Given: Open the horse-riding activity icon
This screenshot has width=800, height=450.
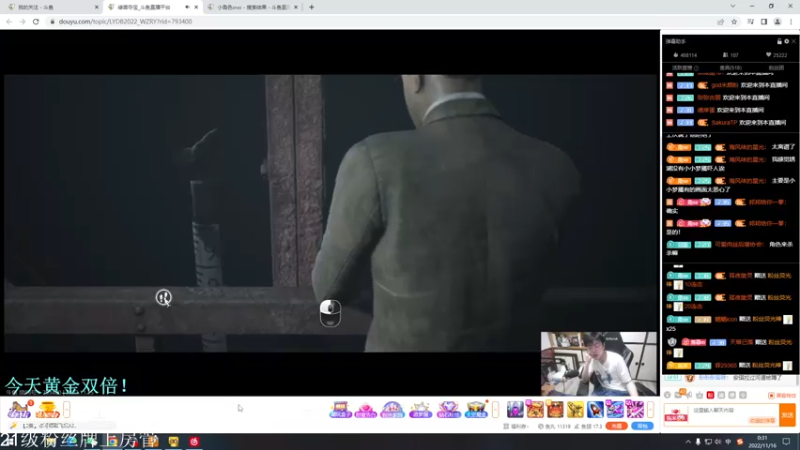Looking at the screenshot, I should [x=19, y=410].
